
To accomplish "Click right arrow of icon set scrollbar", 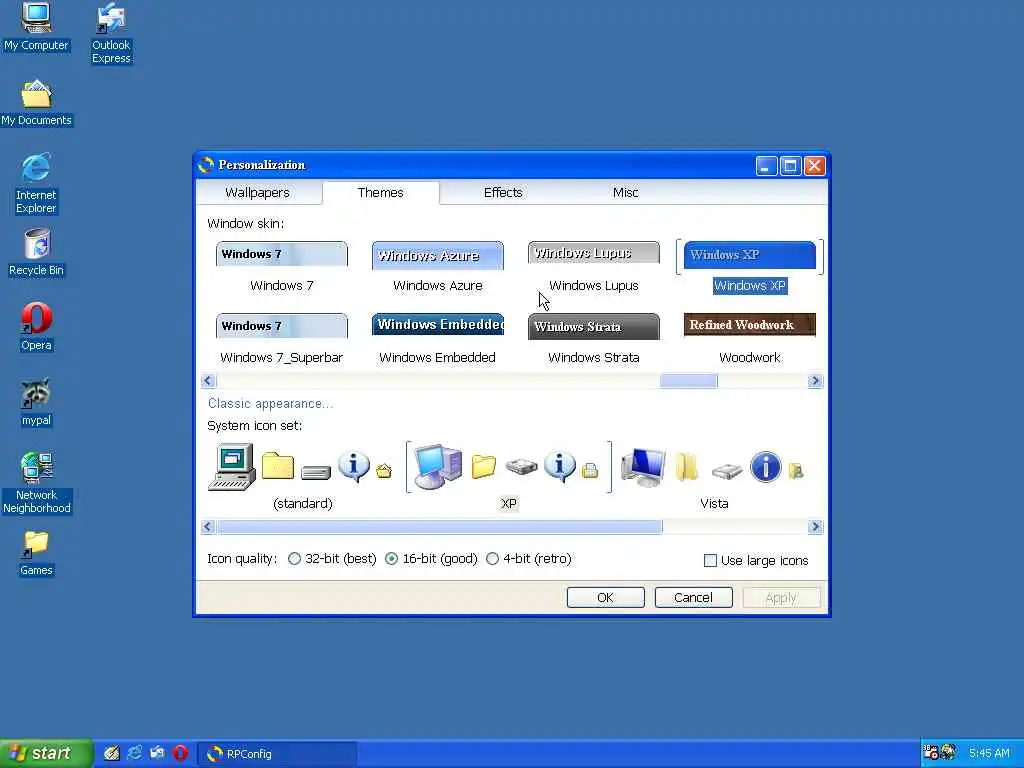I will click(x=815, y=527).
